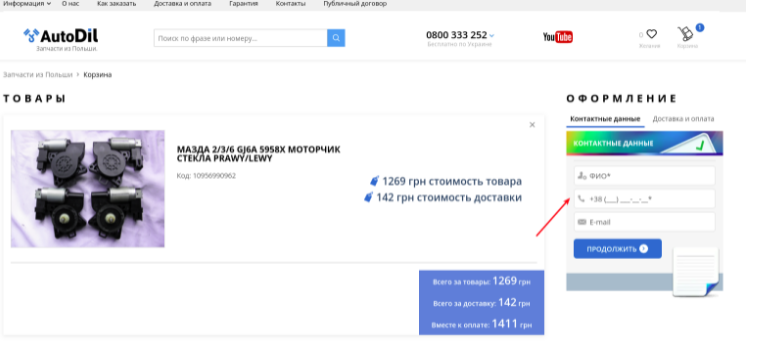Click the ПРОДОЛЖИТЬ button
This screenshot has width=770, height=361.
[617, 249]
